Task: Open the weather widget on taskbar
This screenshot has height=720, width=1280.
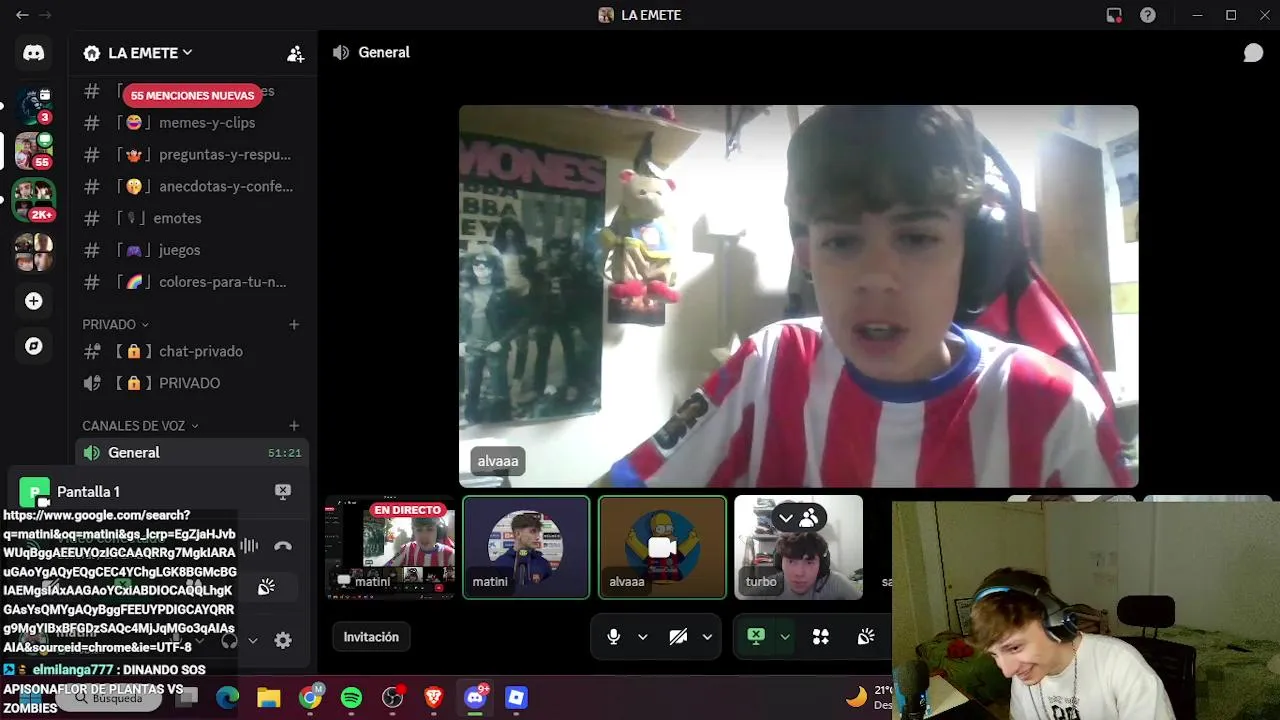Action: (x=868, y=696)
